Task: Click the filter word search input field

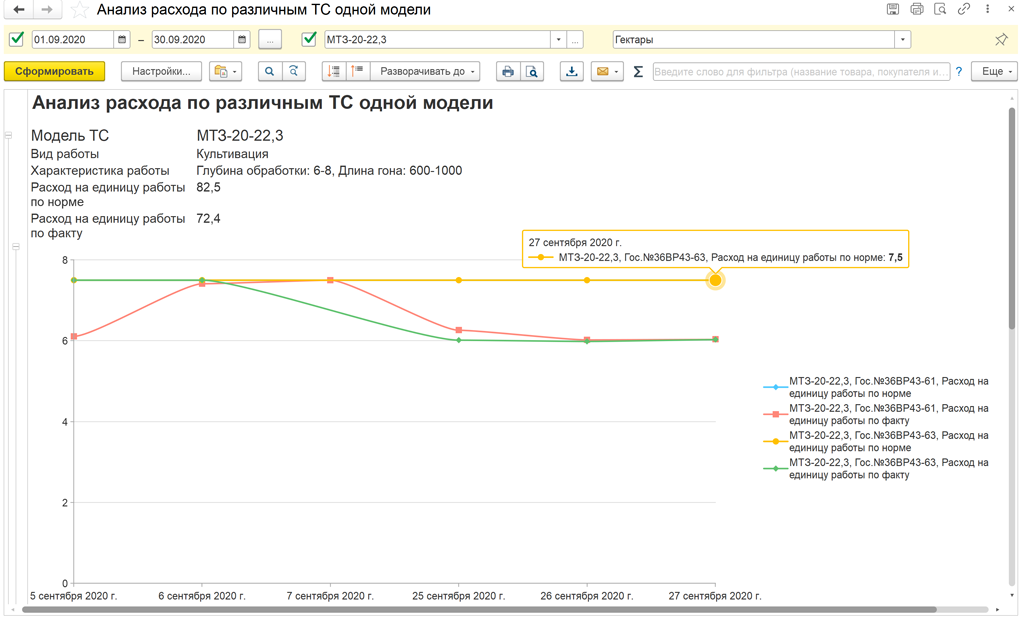Action: (x=800, y=72)
